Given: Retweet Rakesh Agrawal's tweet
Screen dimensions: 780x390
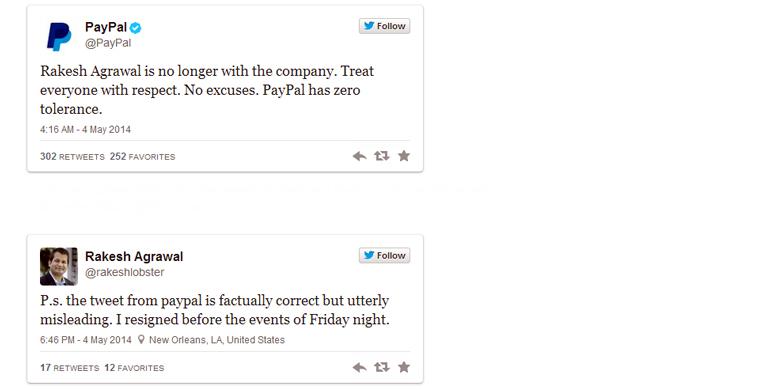Looking at the screenshot, I should tap(382, 368).
